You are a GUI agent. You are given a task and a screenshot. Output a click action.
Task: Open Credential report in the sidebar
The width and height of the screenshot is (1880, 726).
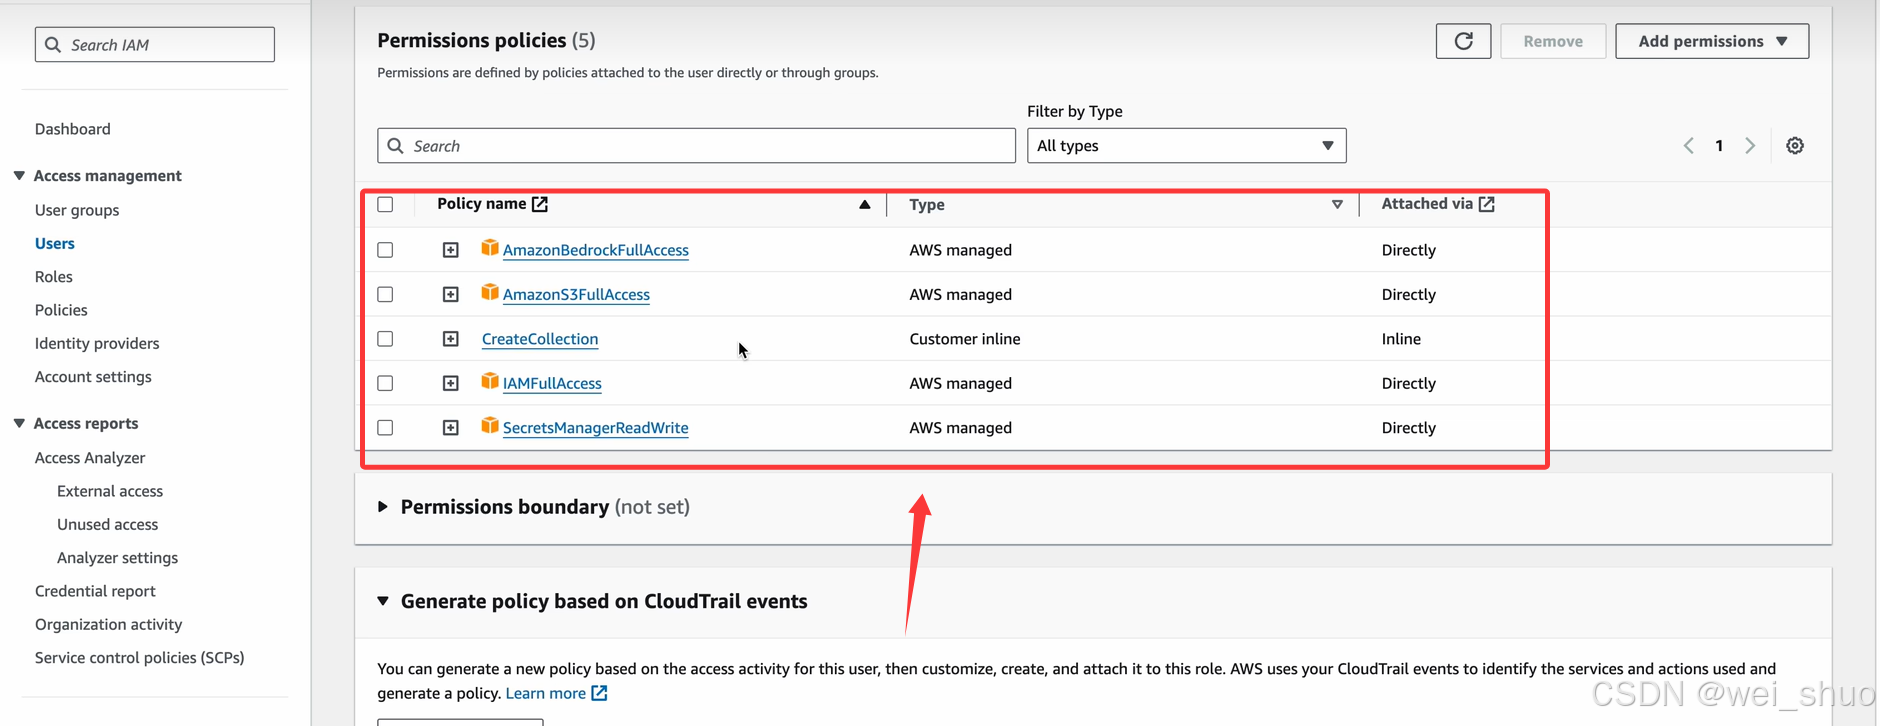pyautogui.click(x=95, y=591)
